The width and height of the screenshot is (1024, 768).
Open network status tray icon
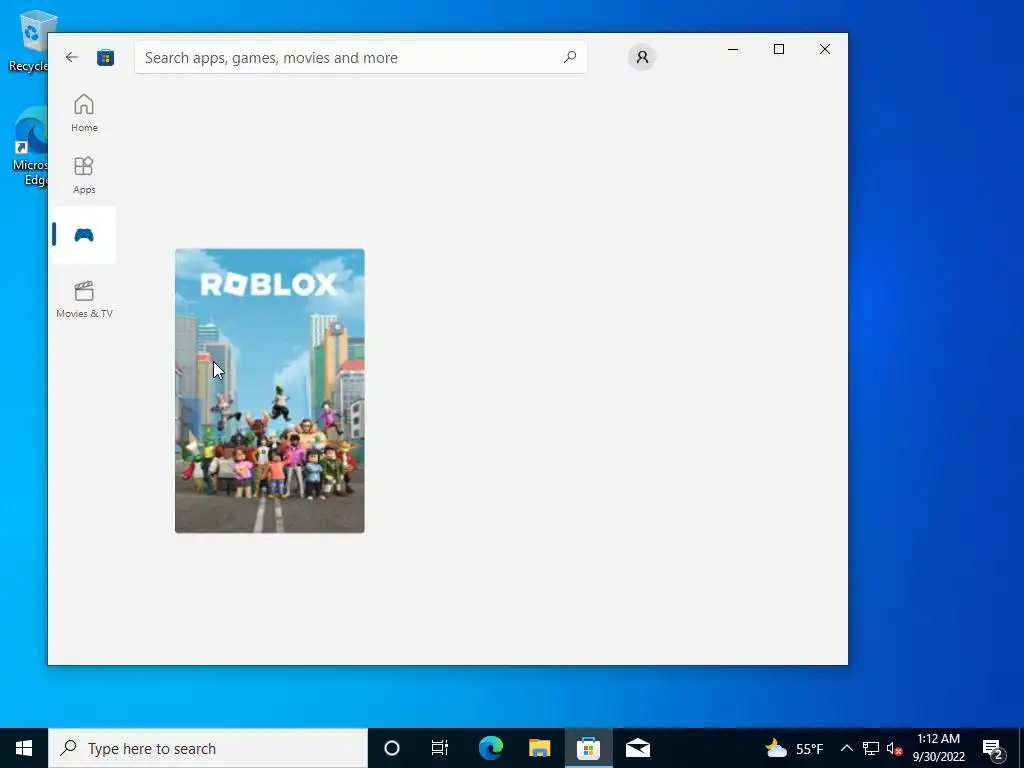point(871,748)
